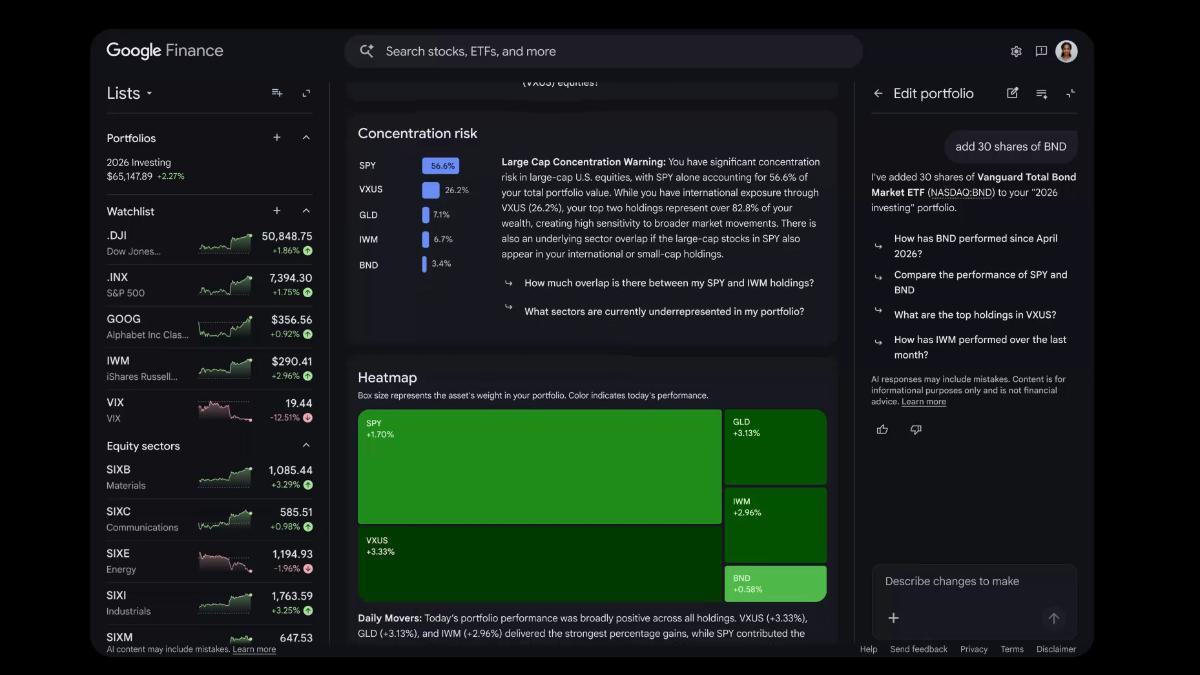
Task: Open the feedback icon in header
Action: [x=1041, y=51]
